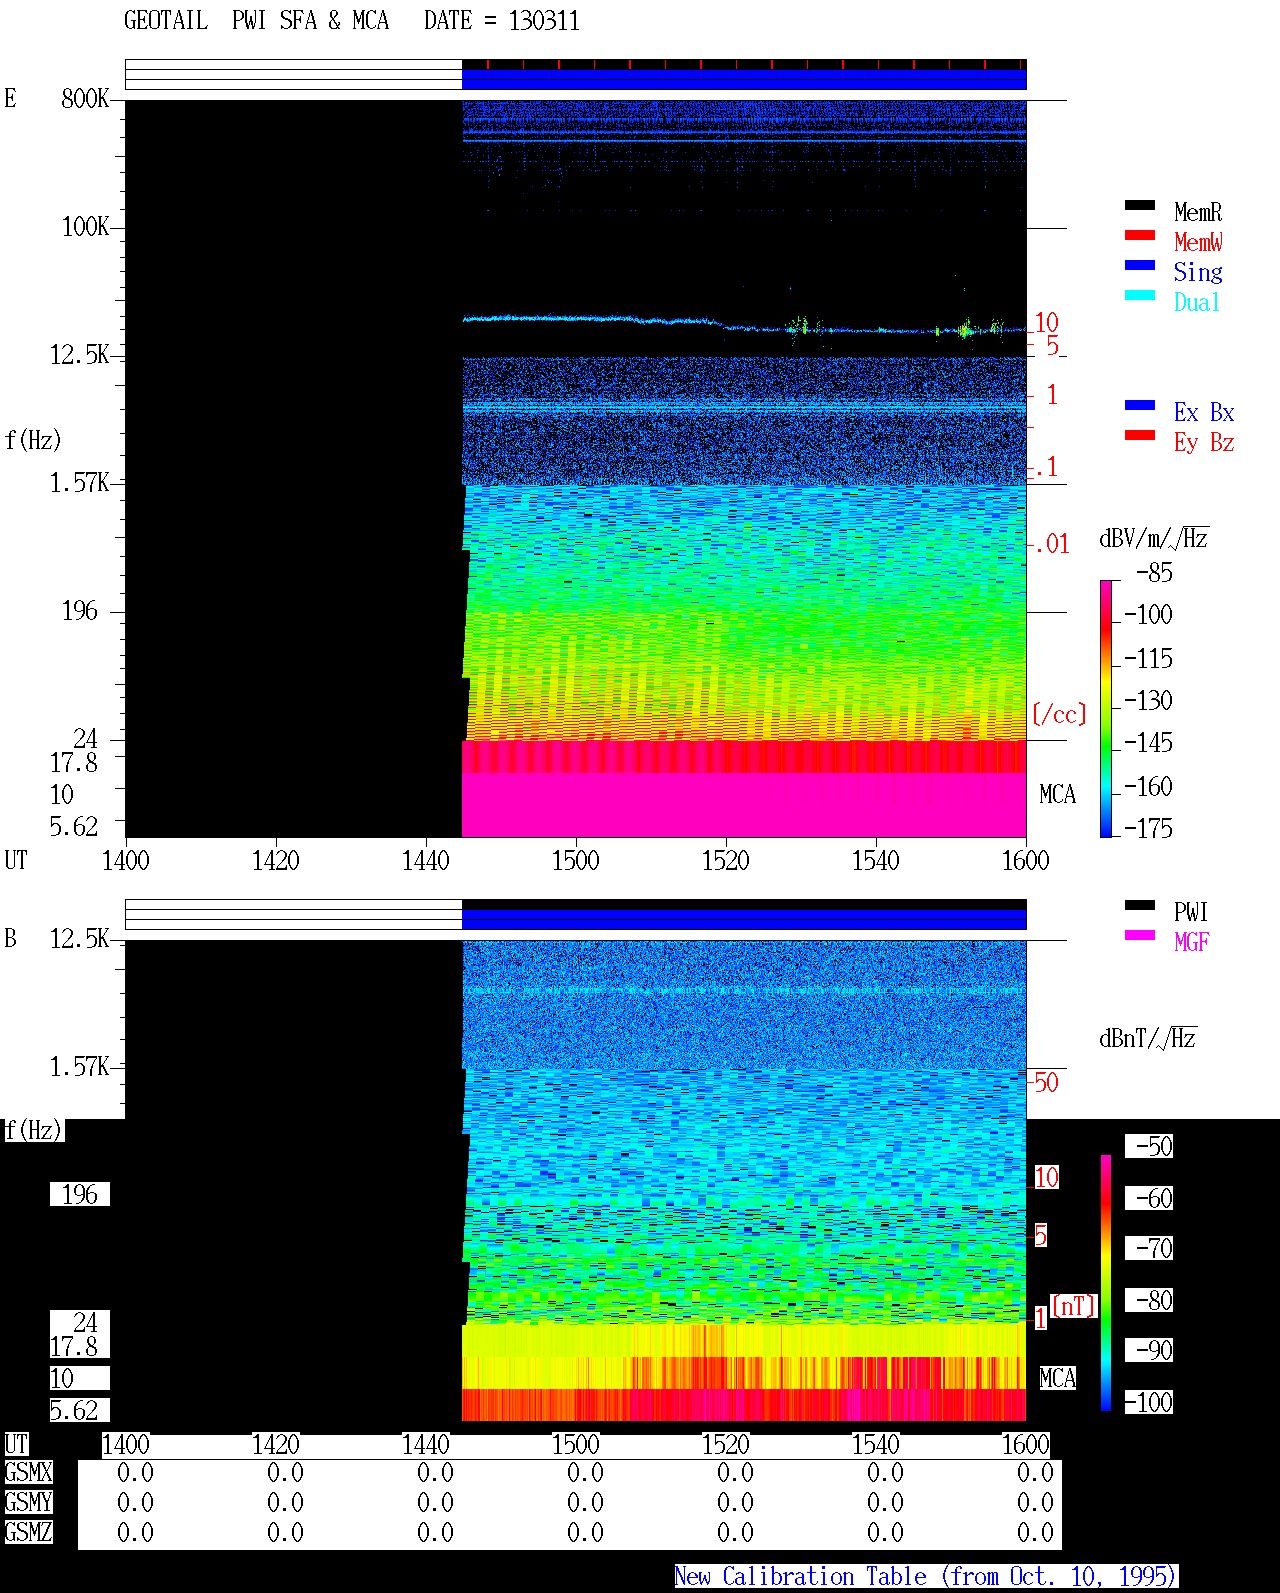Click the "GSMZ" row label
1280x1593 pixels.
click(28, 1532)
